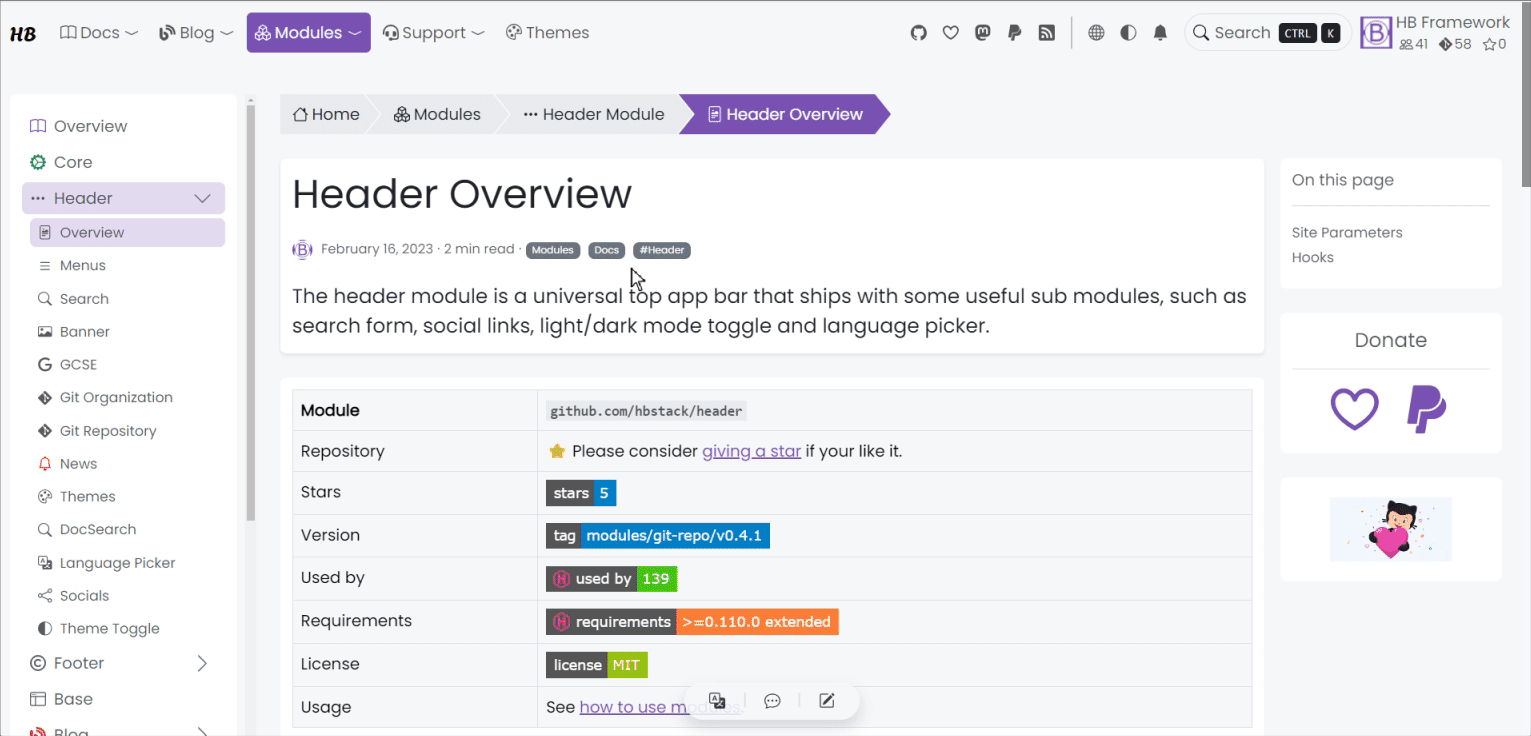This screenshot has width=1531, height=736.
Task: Click the edit page pencil icon
Action: click(x=826, y=701)
